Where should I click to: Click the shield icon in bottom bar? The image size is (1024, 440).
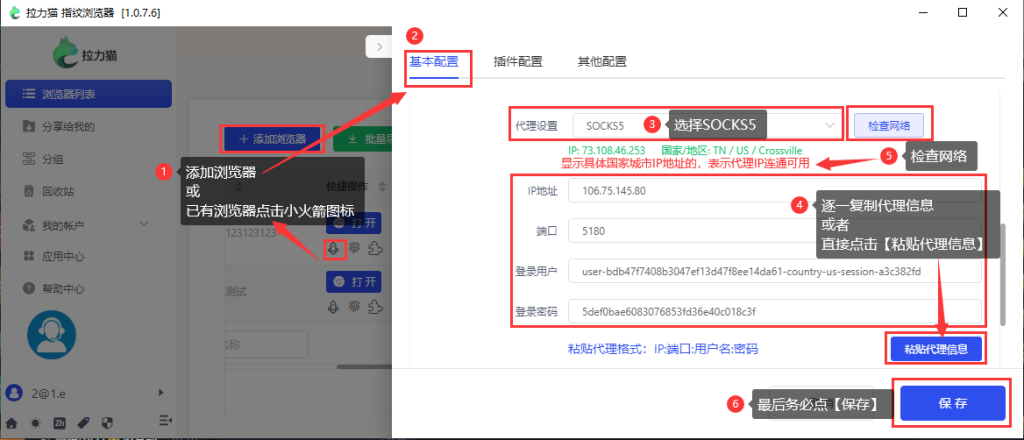[109, 422]
